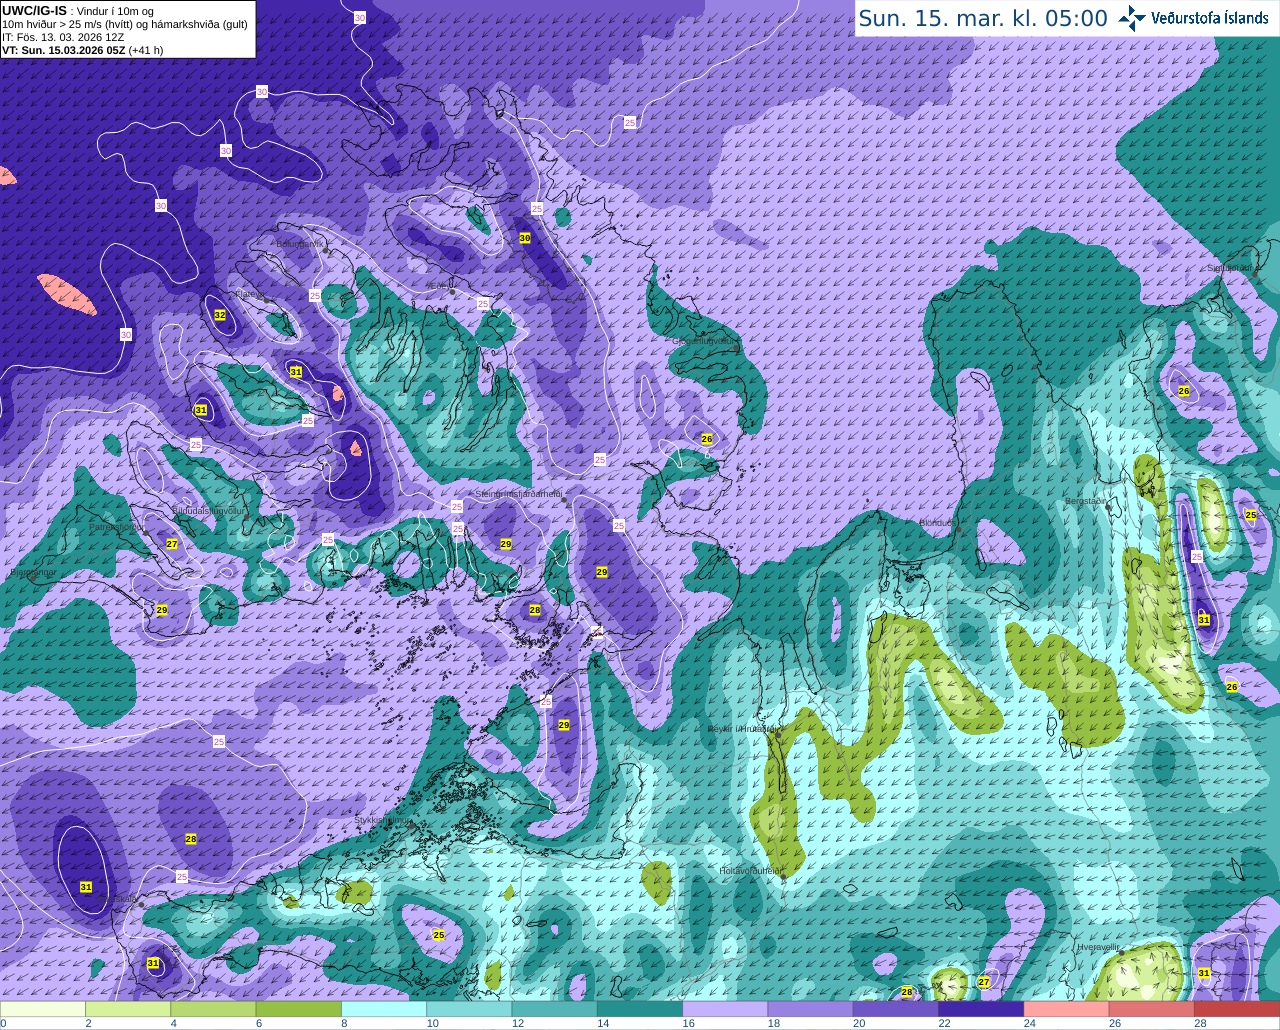Pick the 12–14 m/s teal legend swatch
1280x1030 pixels.
coord(554,1009)
